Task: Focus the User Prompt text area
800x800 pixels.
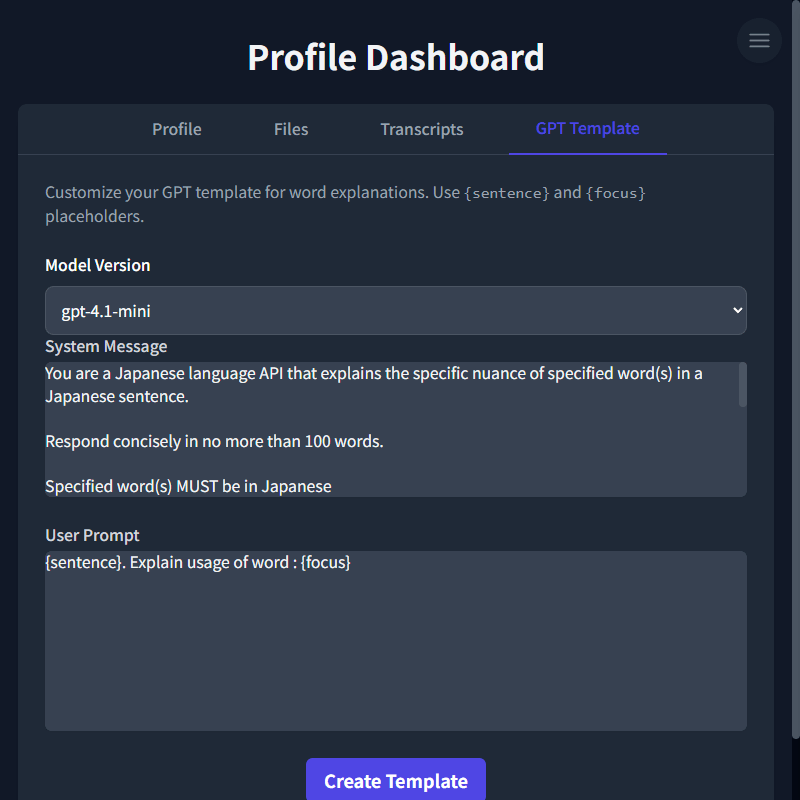Action: click(395, 640)
